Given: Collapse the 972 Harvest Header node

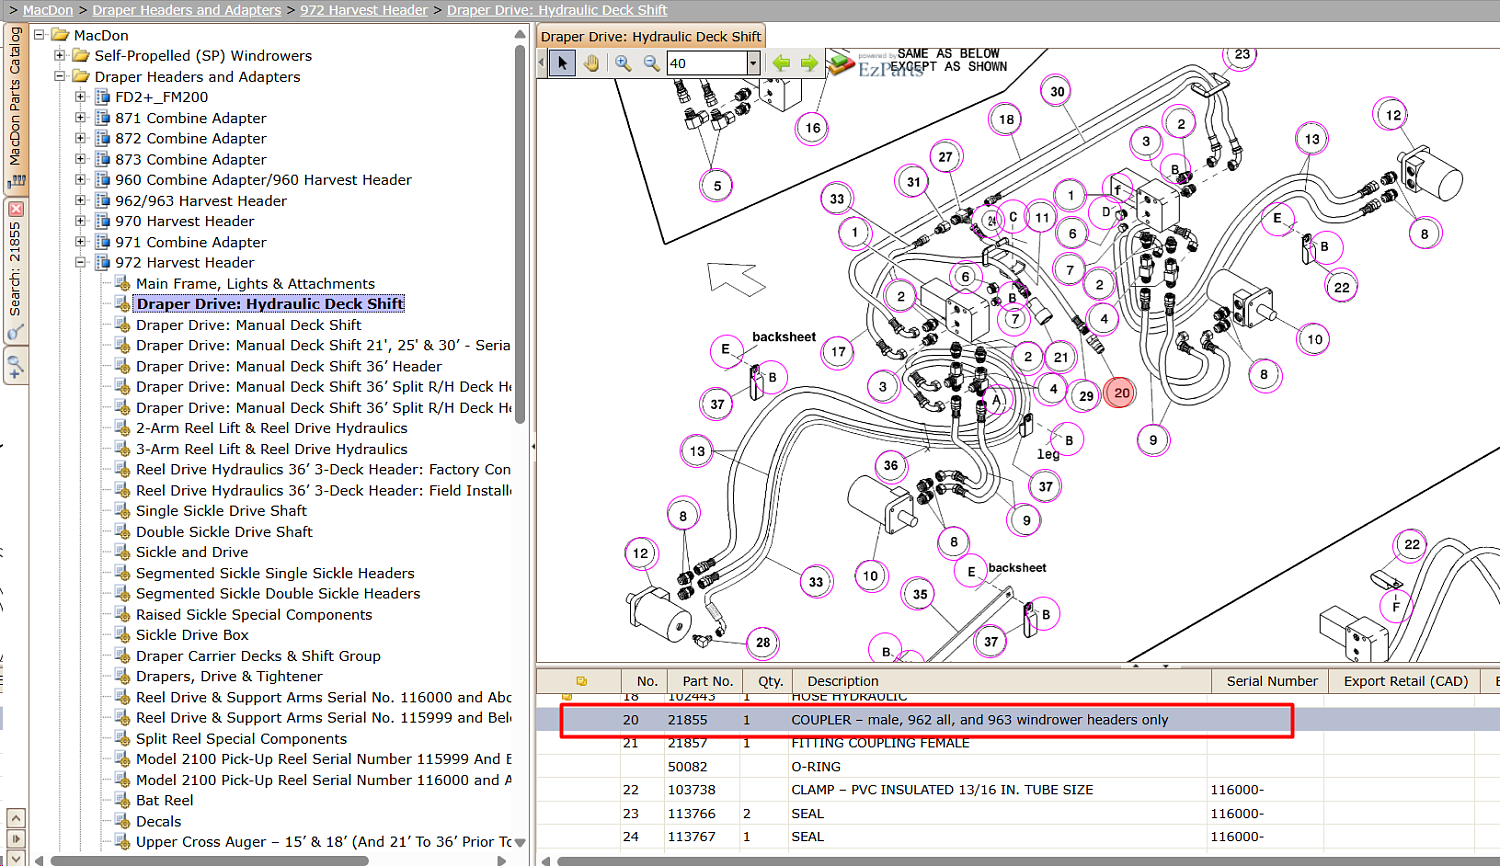Looking at the screenshot, I should pyautogui.click(x=81, y=263).
